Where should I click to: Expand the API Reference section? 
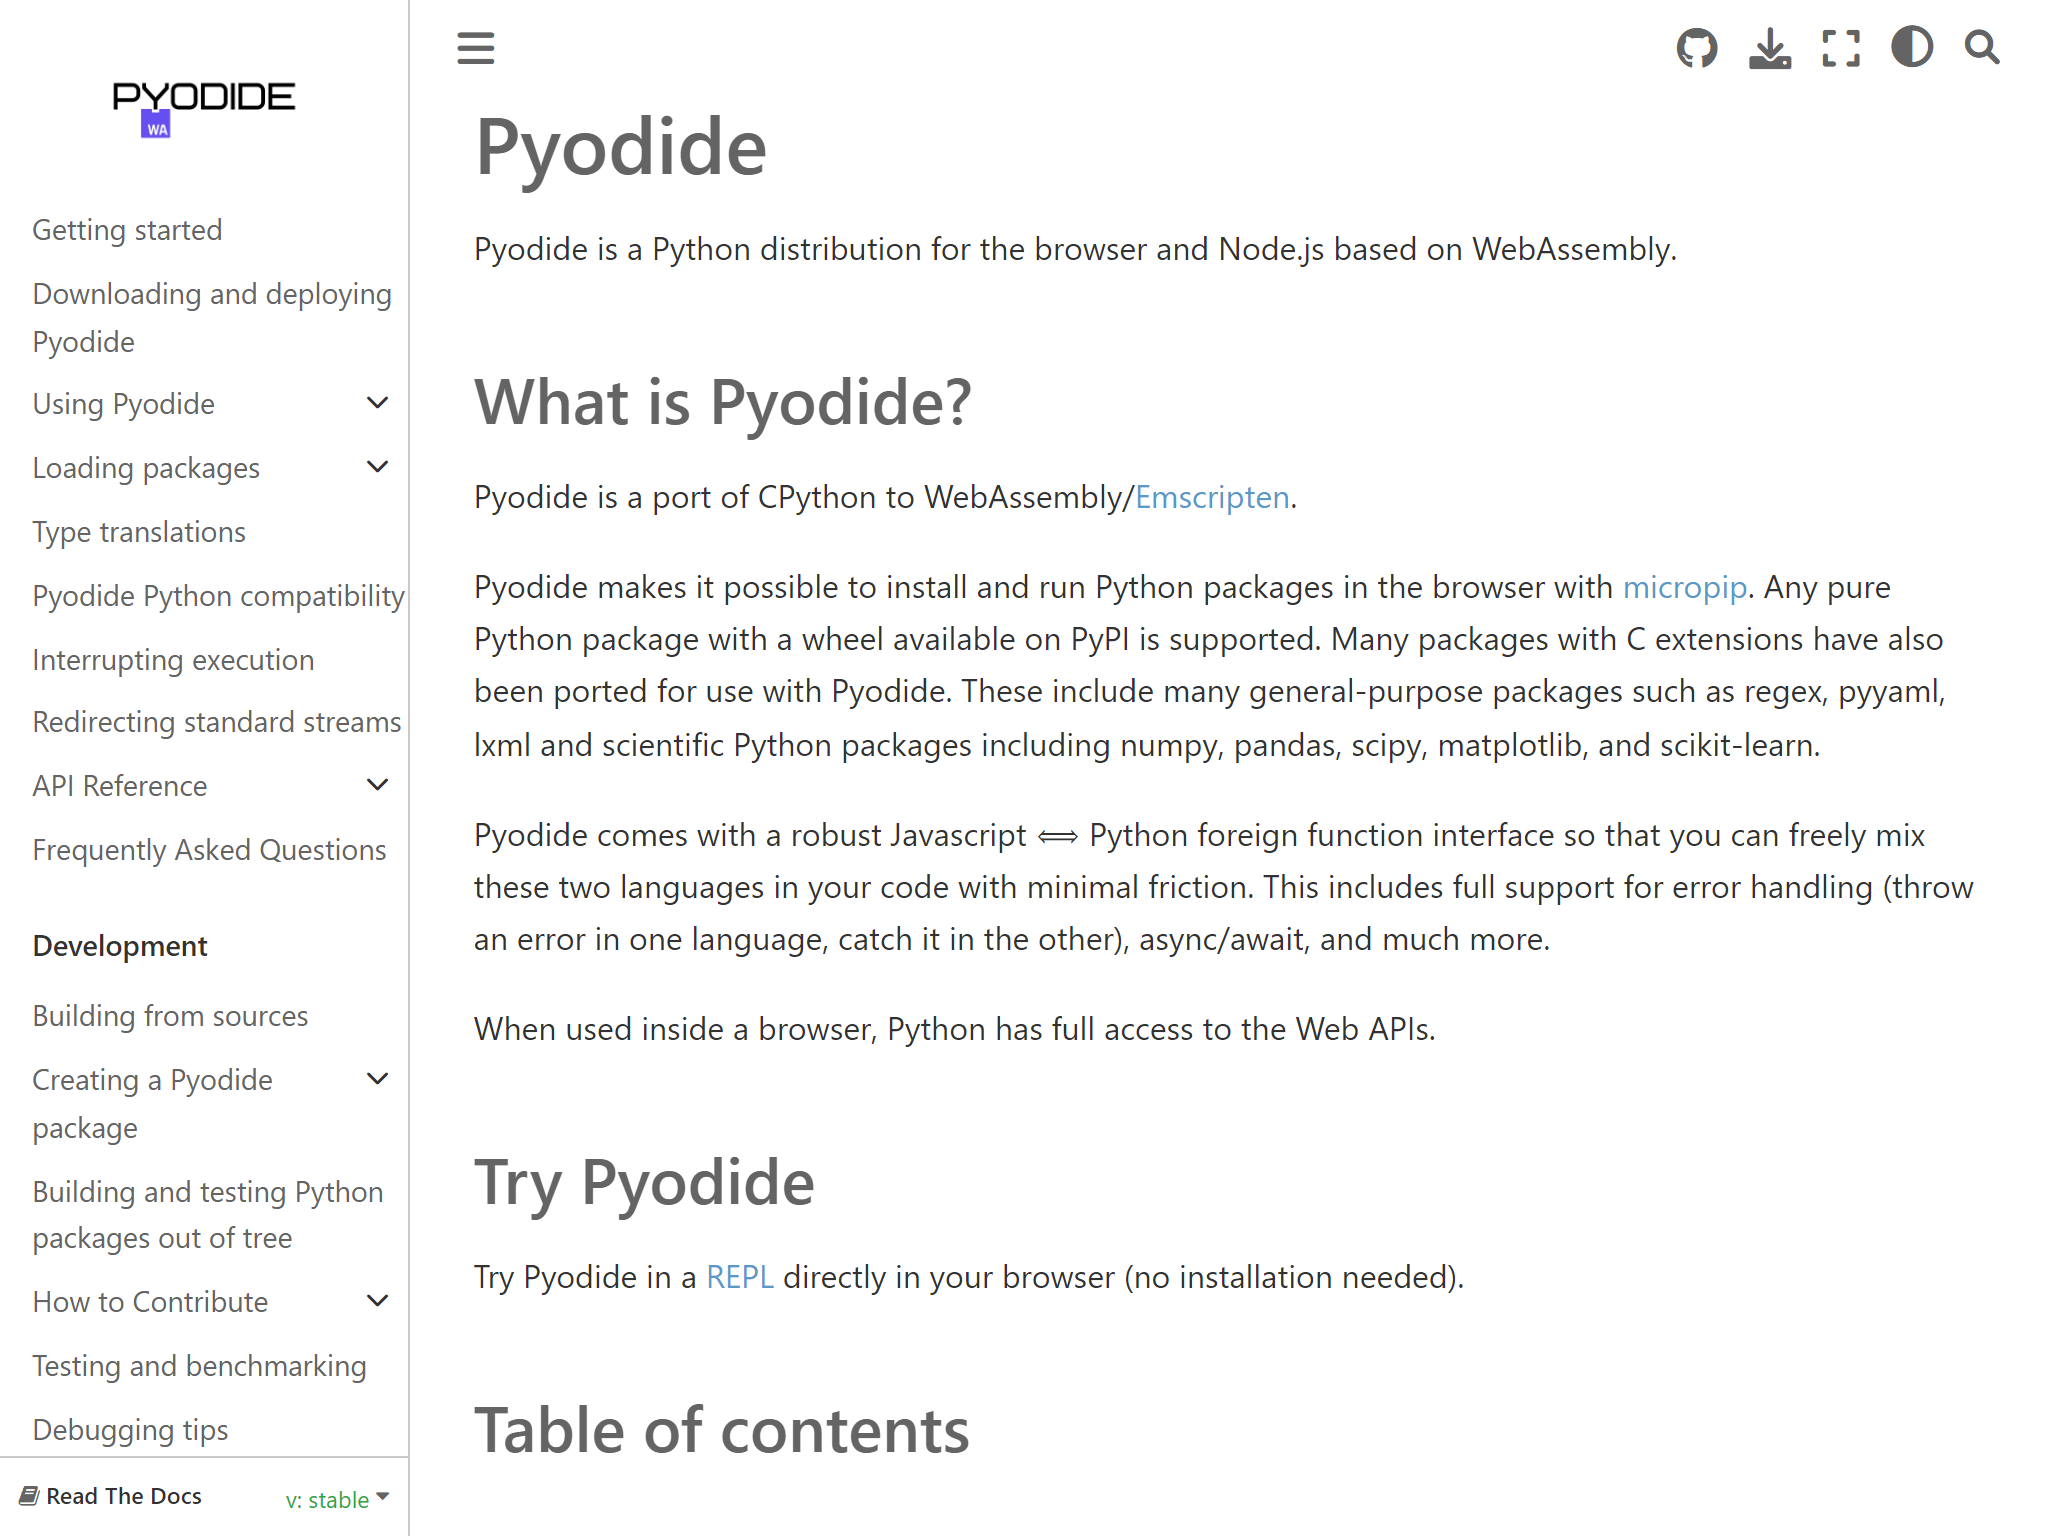[x=377, y=784]
